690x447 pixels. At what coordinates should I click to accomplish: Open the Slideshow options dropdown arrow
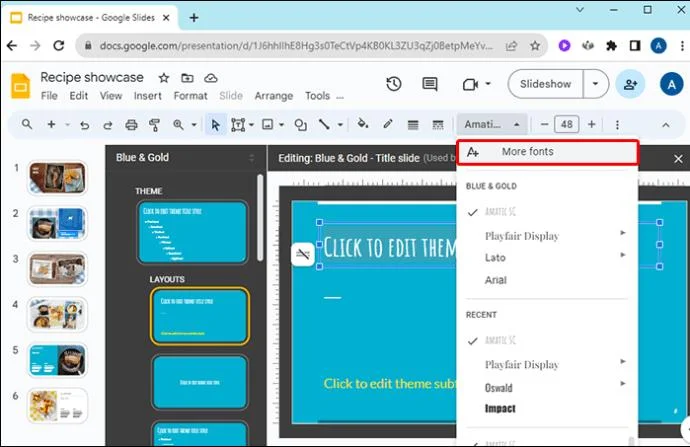(x=595, y=84)
